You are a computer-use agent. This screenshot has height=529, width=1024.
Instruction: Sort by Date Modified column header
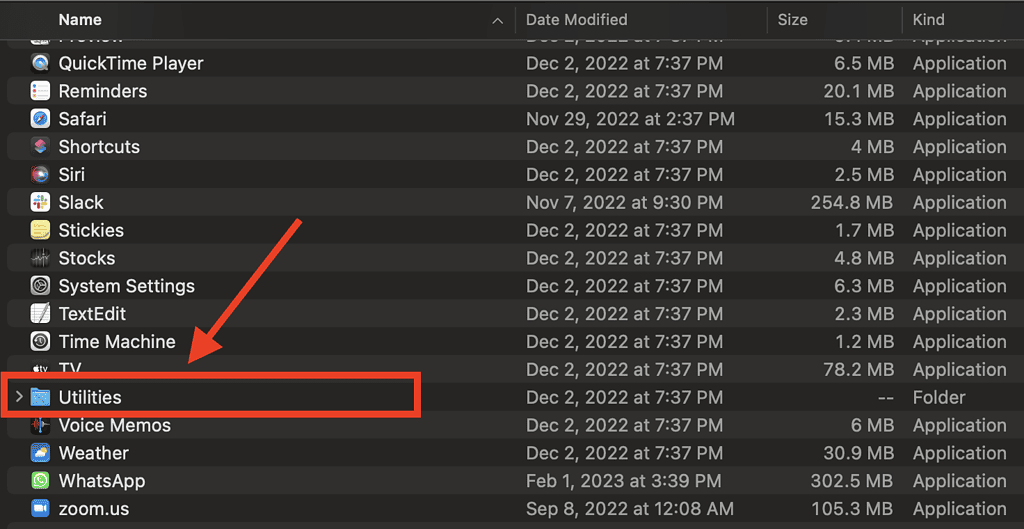(x=577, y=19)
